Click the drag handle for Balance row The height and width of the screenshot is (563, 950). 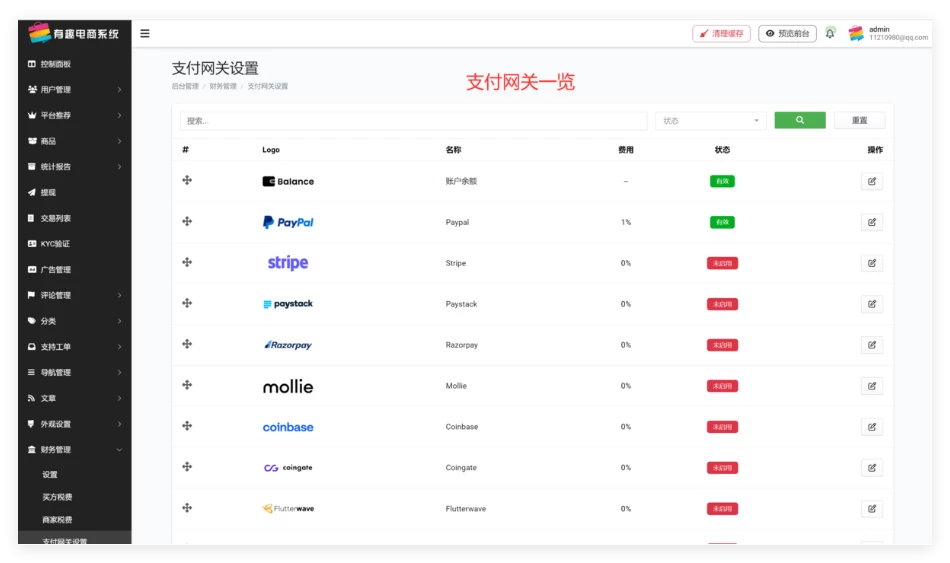click(187, 180)
